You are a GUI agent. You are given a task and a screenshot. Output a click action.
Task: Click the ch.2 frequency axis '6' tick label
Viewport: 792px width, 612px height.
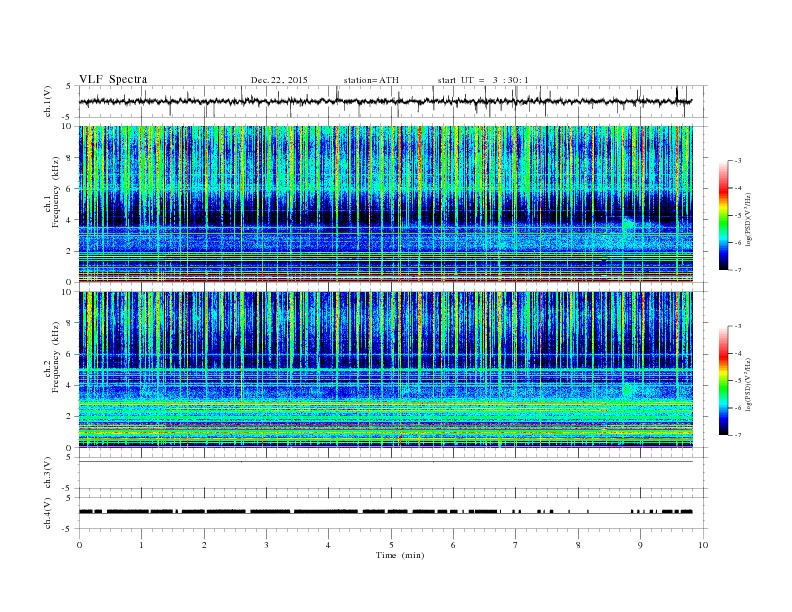(x=70, y=354)
